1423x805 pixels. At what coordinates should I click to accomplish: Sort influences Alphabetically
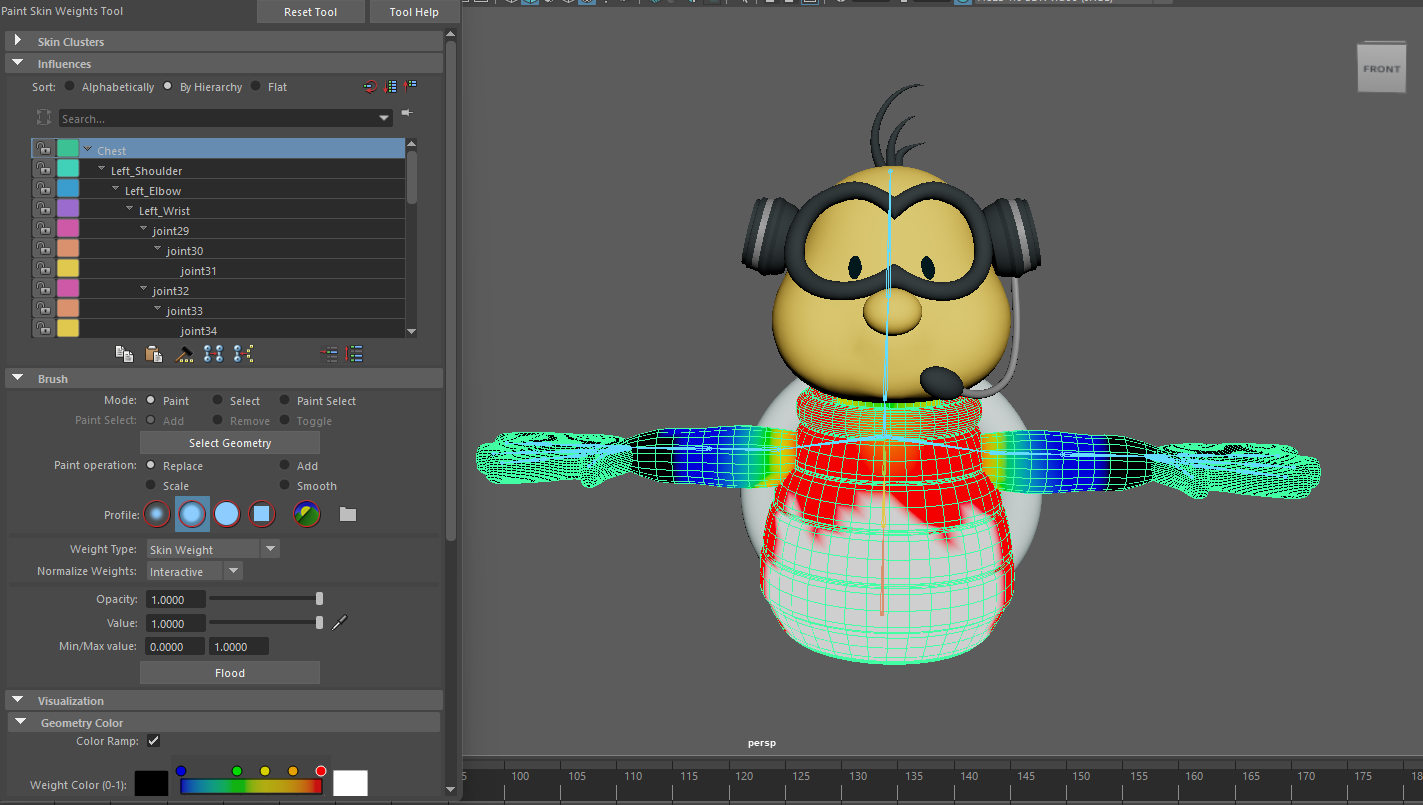pyautogui.click(x=70, y=86)
